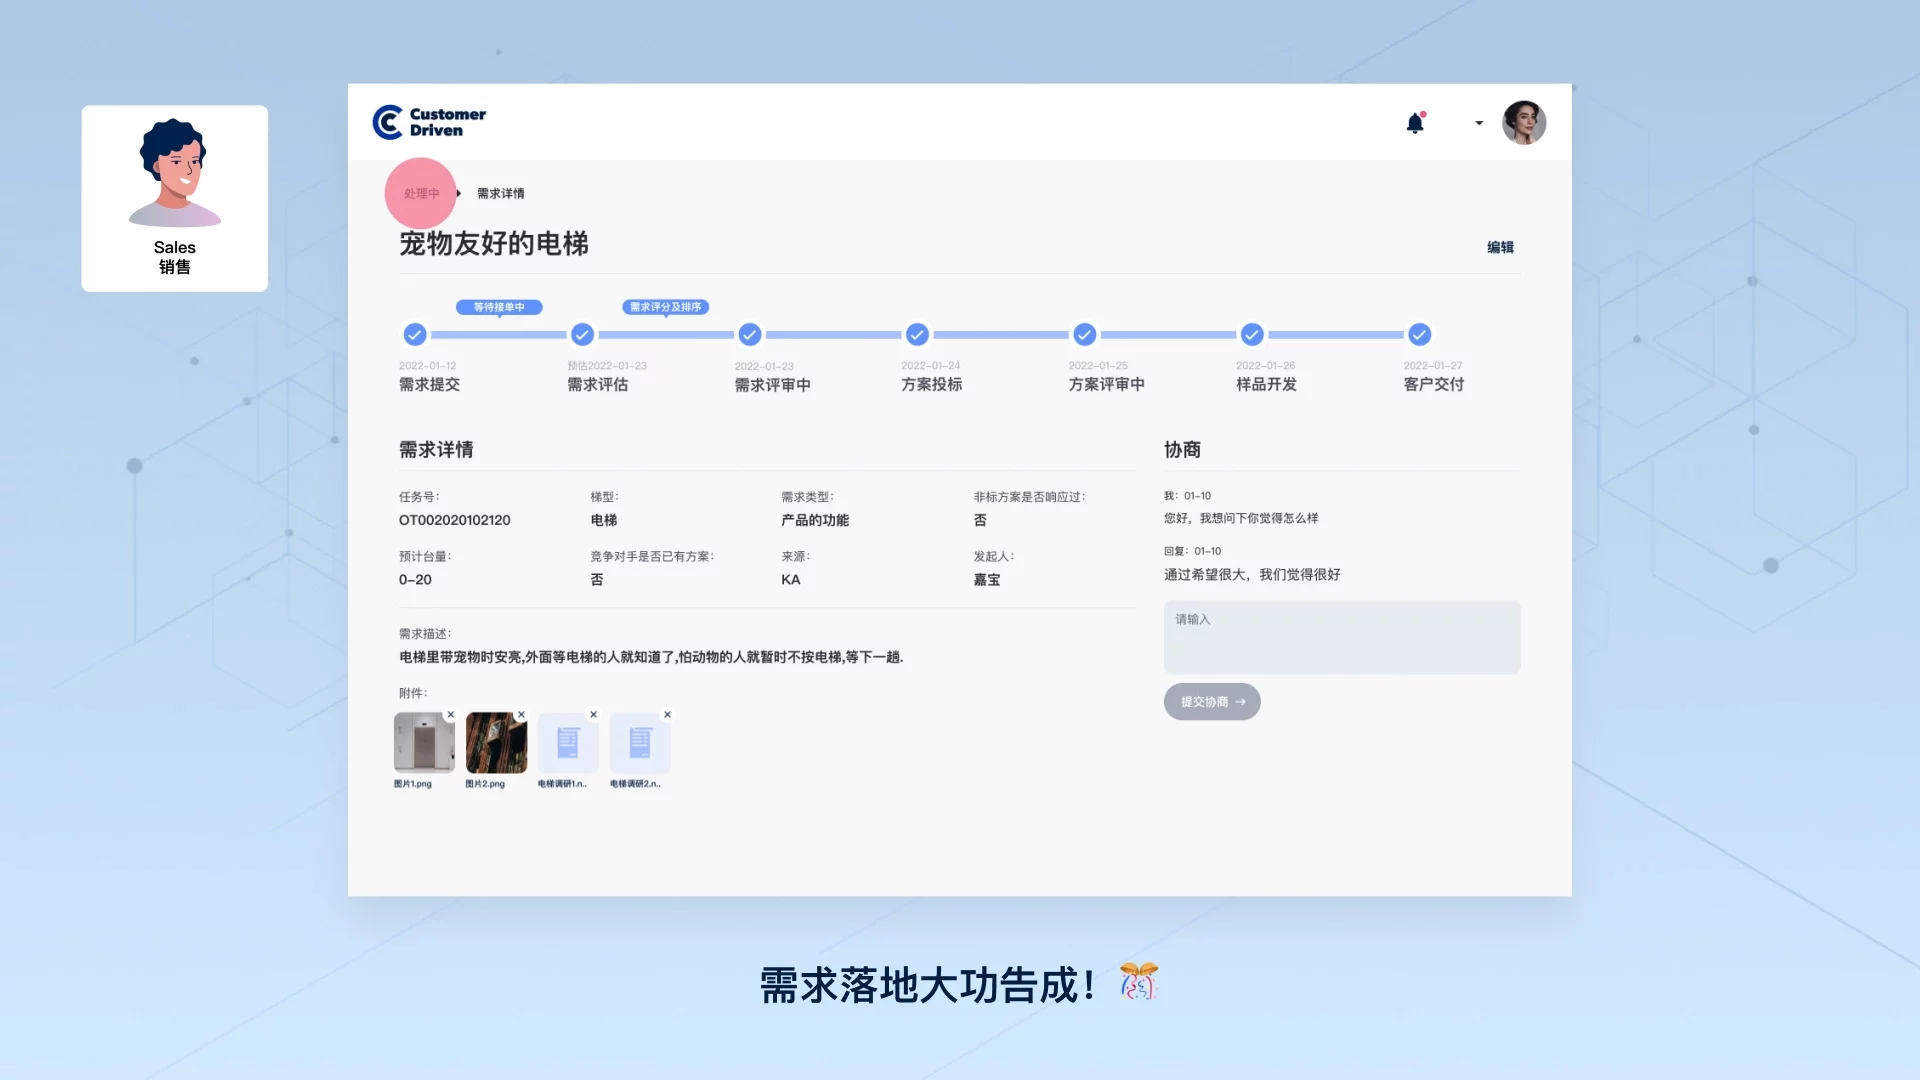Open the user profile avatar
The height and width of the screenshot is (1080, 1920).
[1524, 123]
